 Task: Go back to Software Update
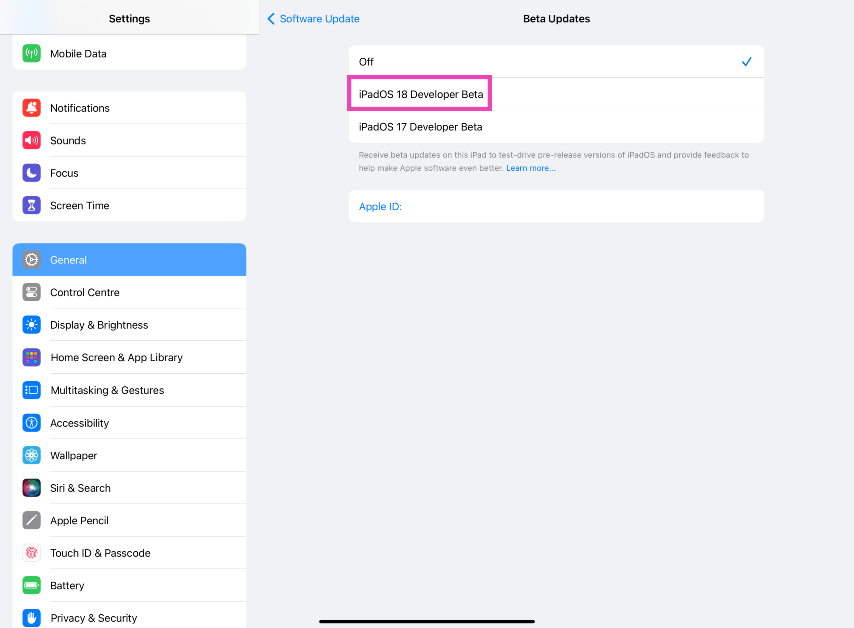[314, 19]
